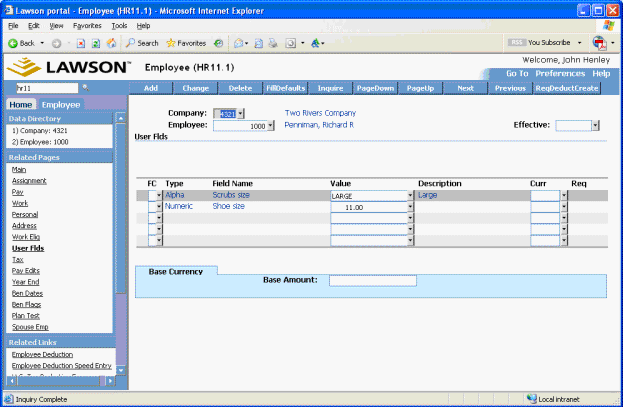Click the Delete action button
Viewport: 623px width, 407px height.
point(240,88)
